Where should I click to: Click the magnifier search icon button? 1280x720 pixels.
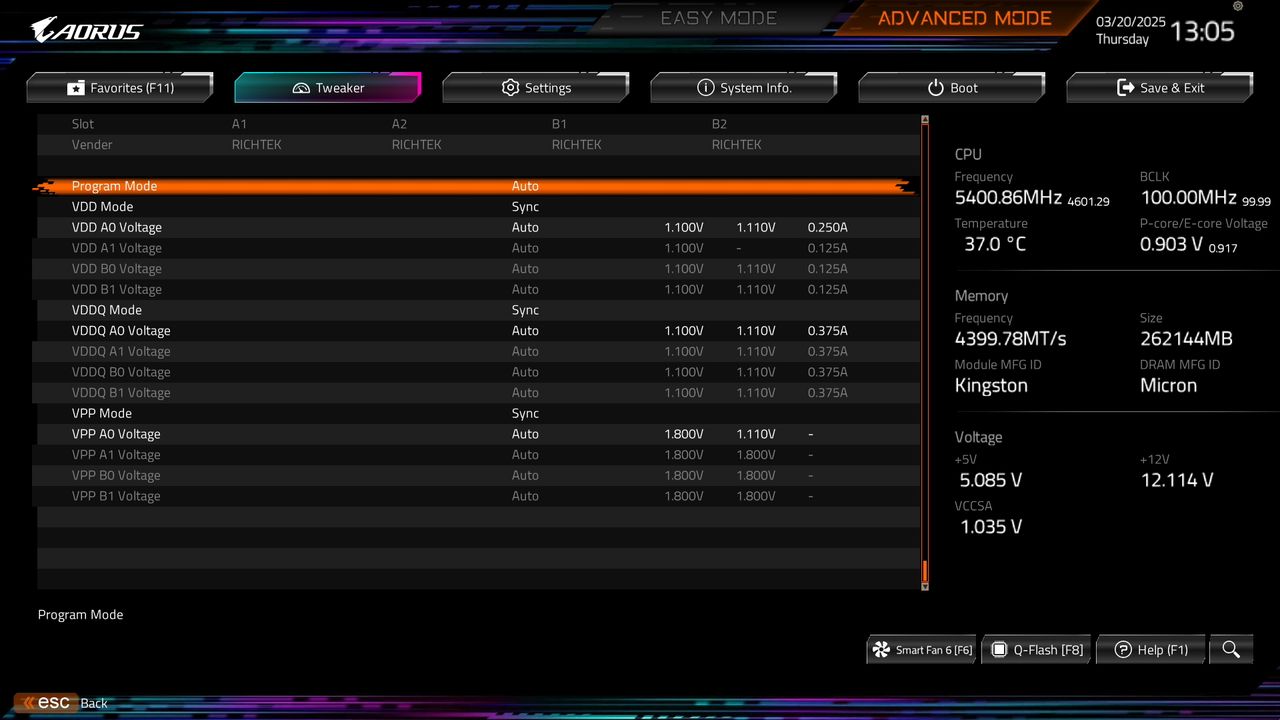coord(1231,650)
